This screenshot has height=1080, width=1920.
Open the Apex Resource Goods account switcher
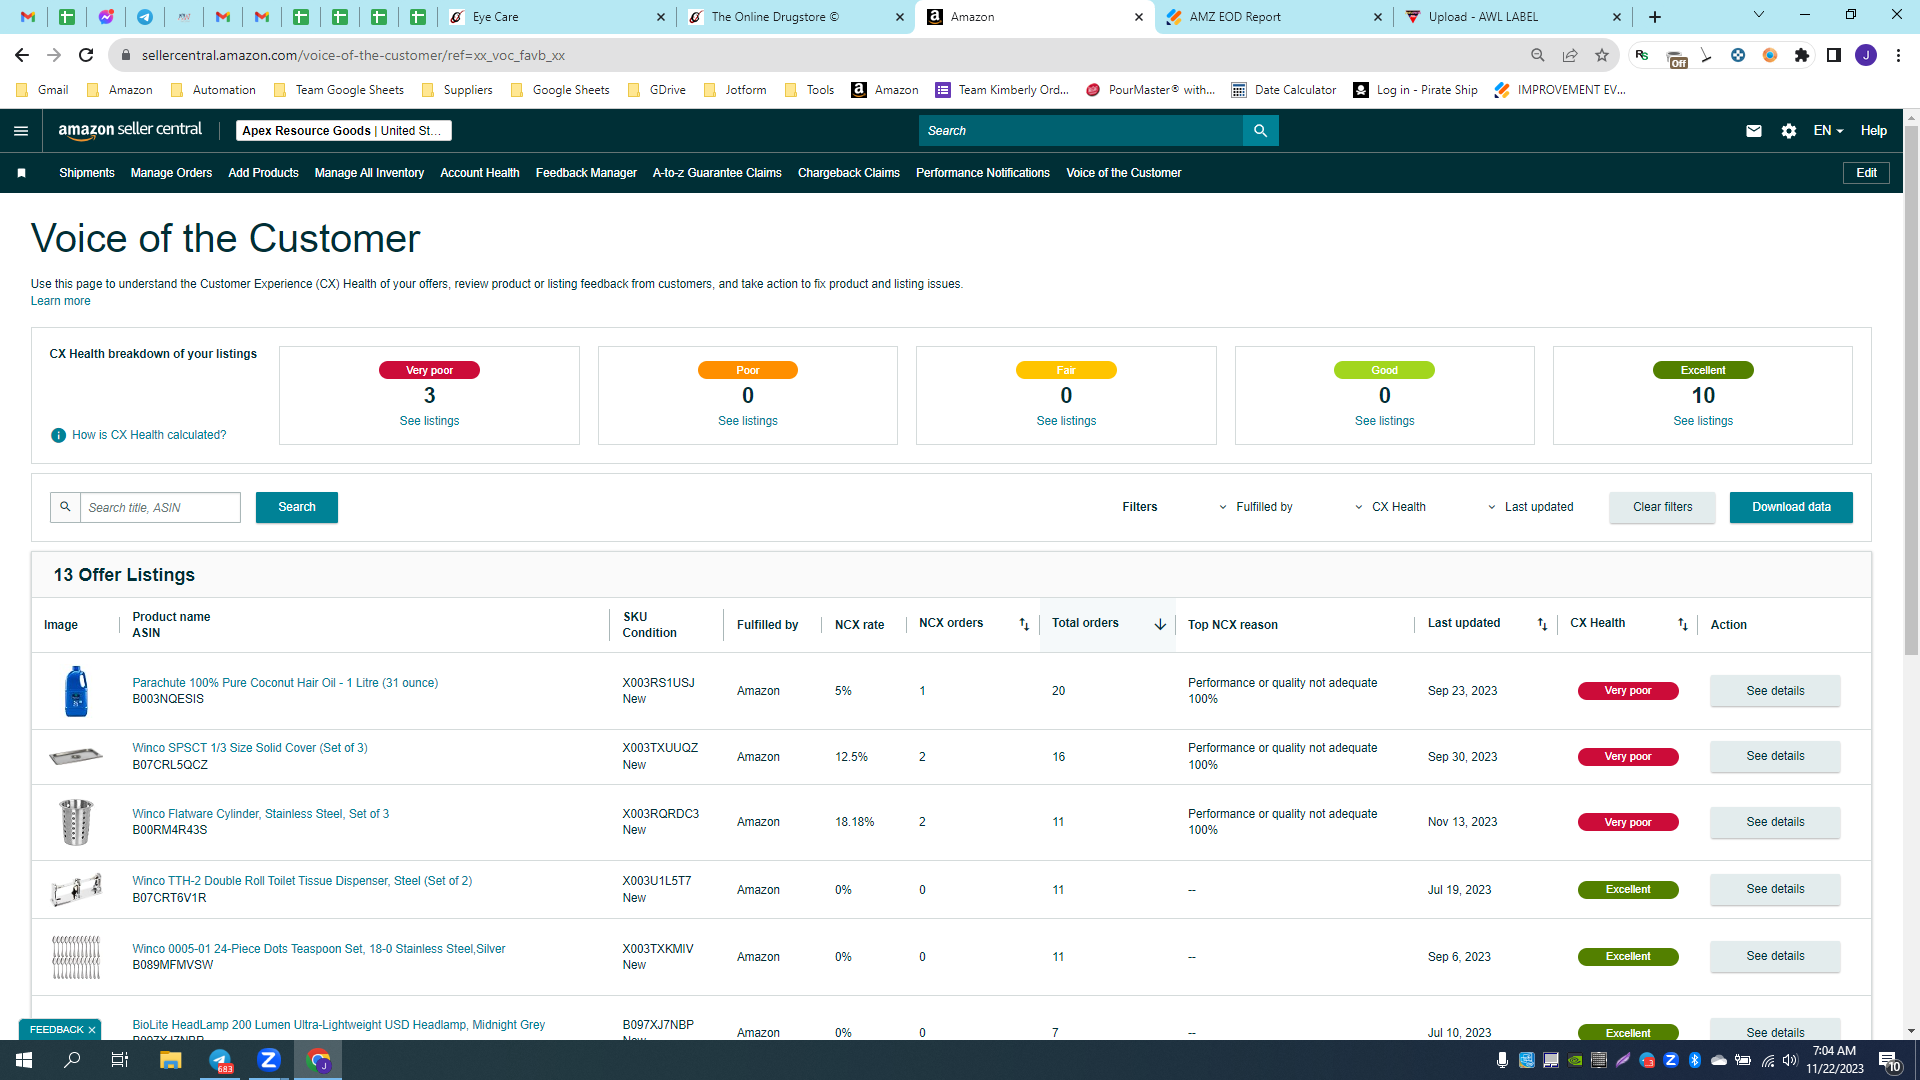point(344,131)
